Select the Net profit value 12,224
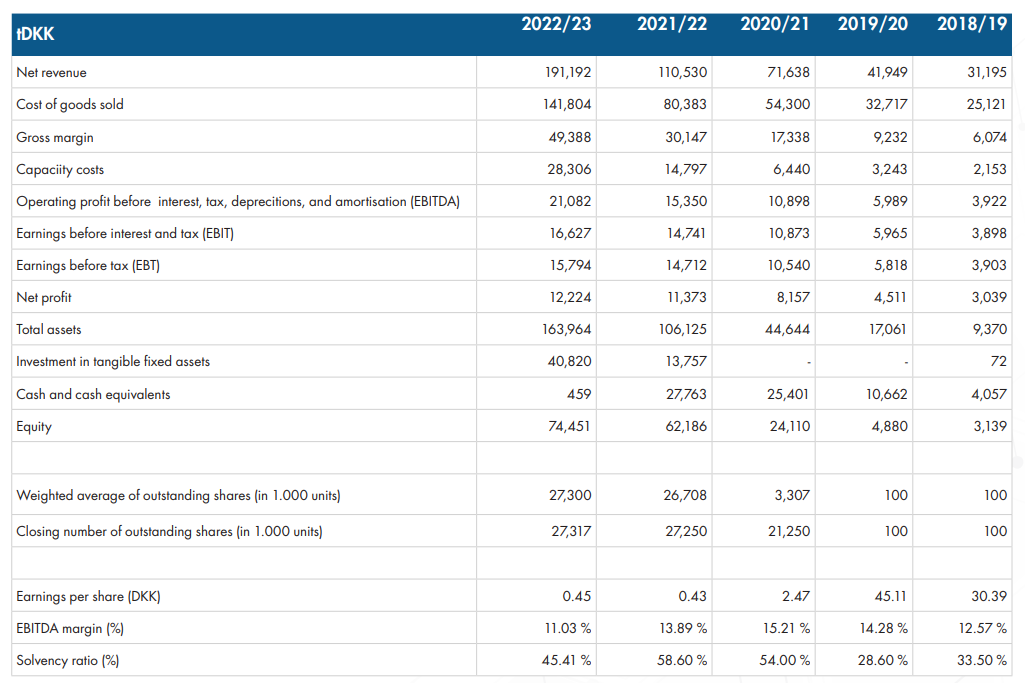Image resolution: width=1025 pixels, height=683 pixels. click(570, 297)
